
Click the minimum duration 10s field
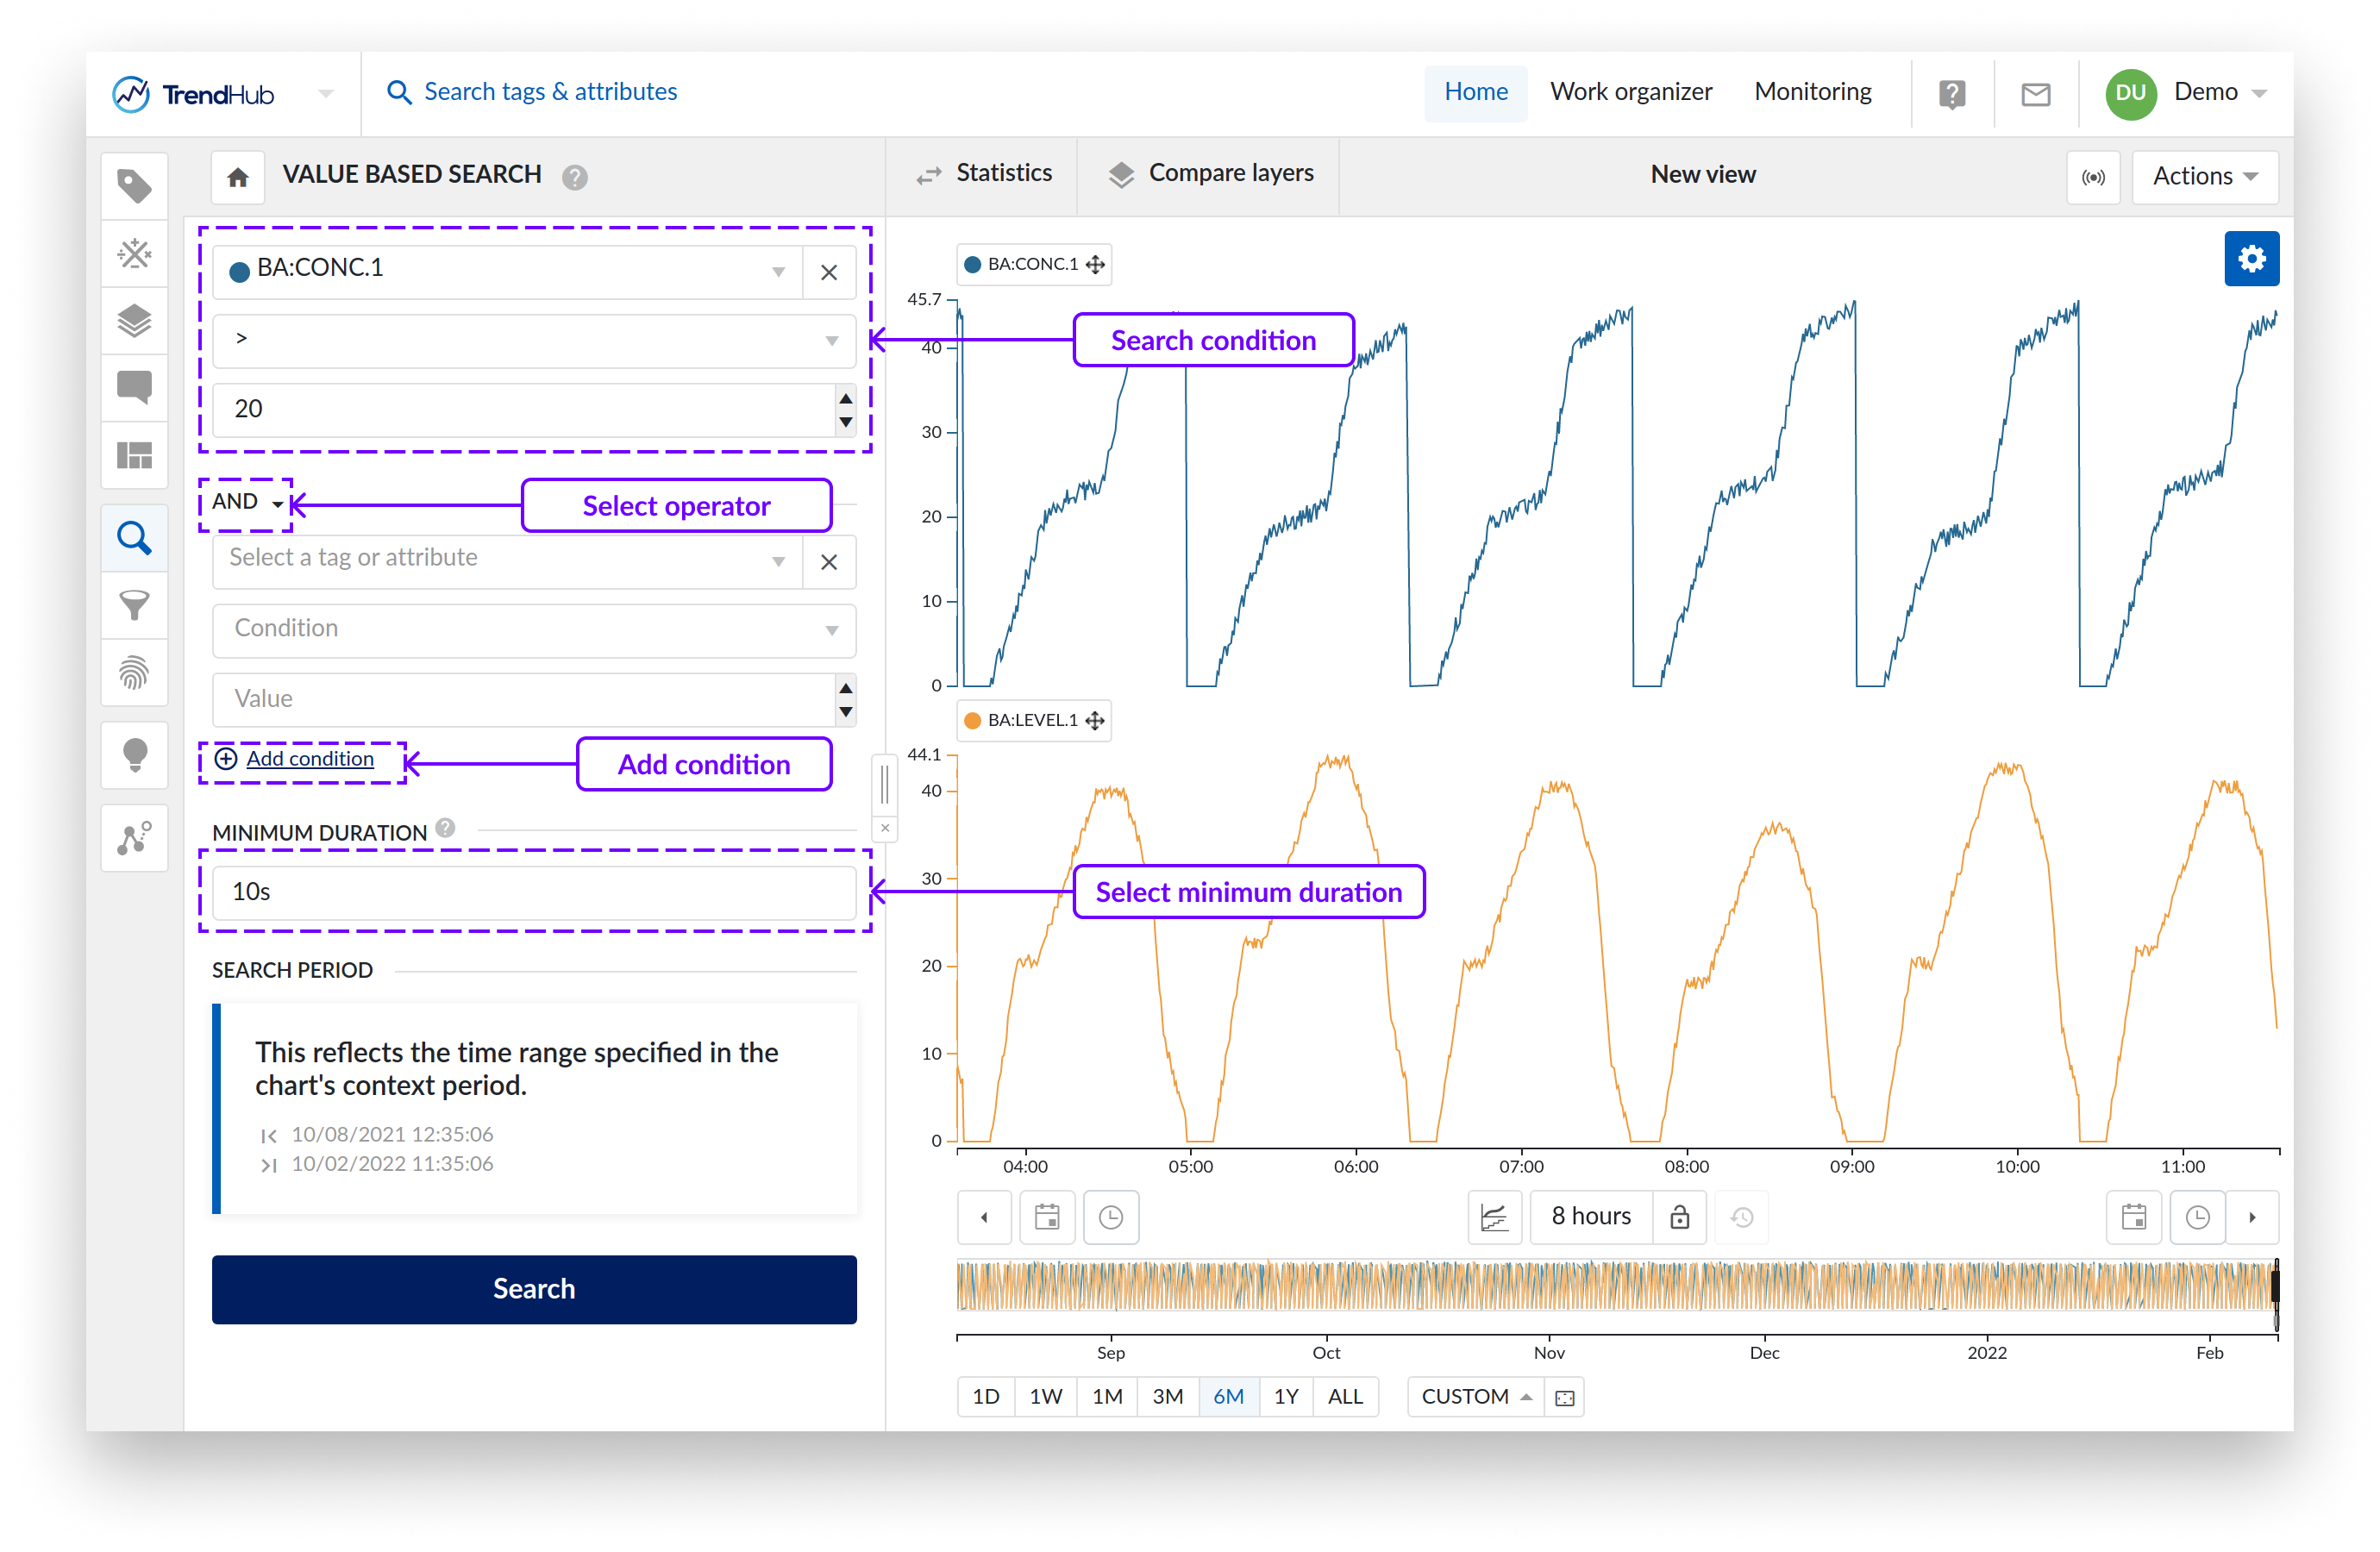pos(534,891)
